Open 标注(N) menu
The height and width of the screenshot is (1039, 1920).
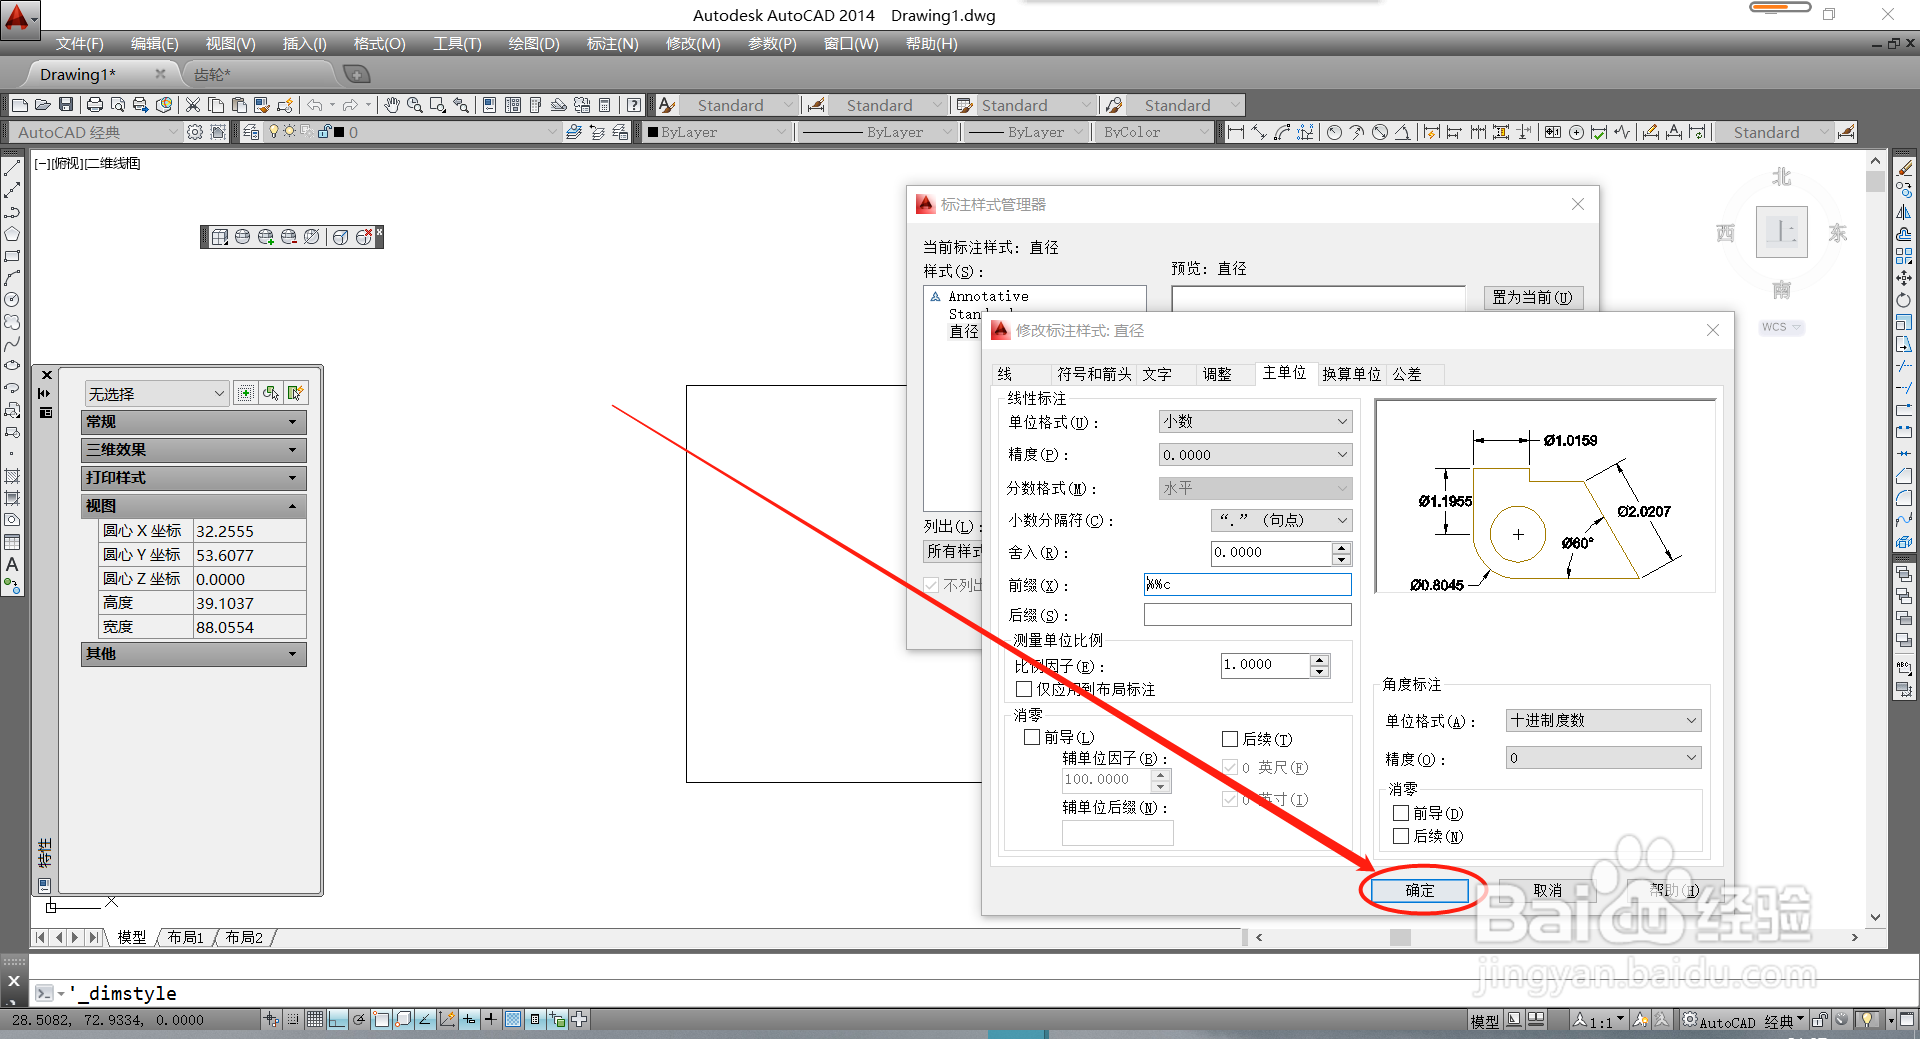point(612,44)
